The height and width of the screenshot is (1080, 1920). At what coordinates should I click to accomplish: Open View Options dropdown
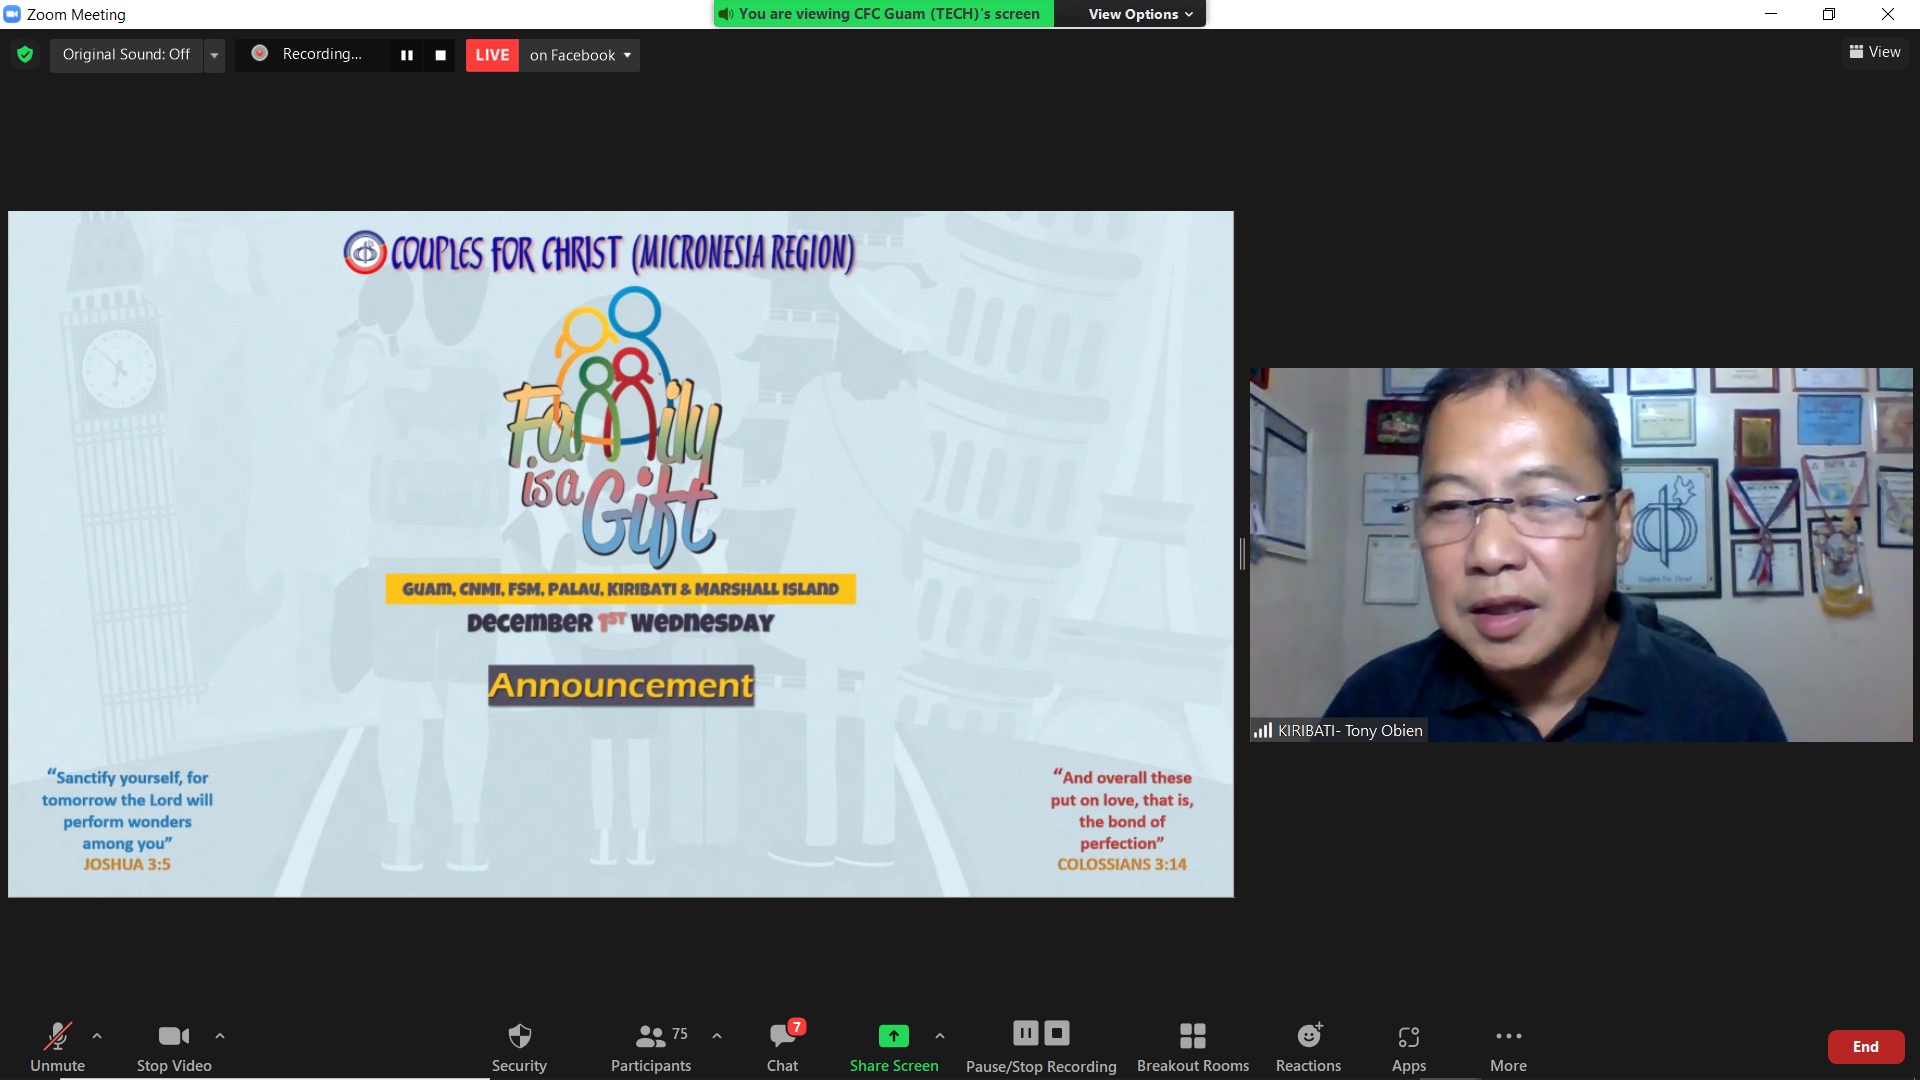(x=1139, y=14)
